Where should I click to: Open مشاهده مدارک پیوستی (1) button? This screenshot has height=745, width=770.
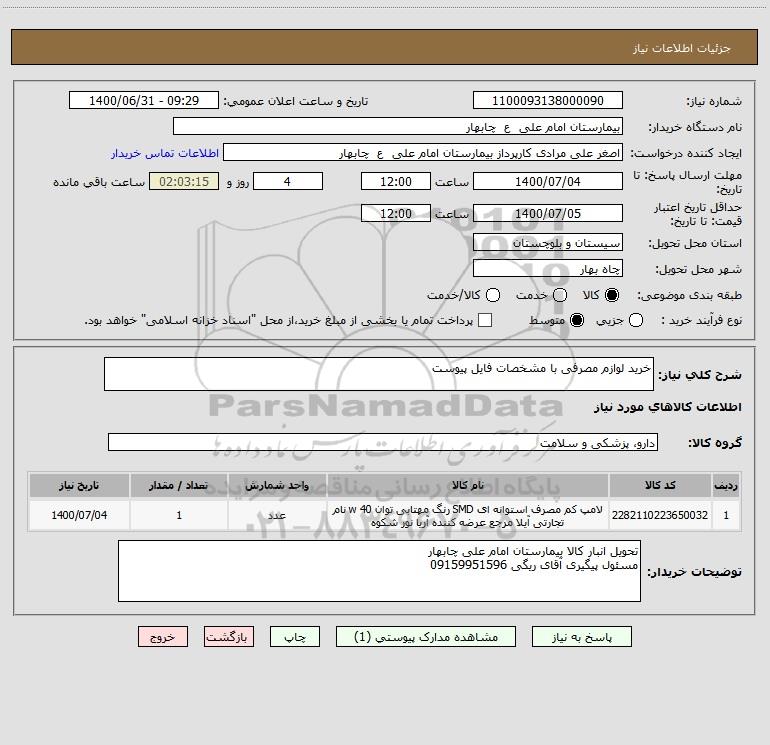point(426,637)
